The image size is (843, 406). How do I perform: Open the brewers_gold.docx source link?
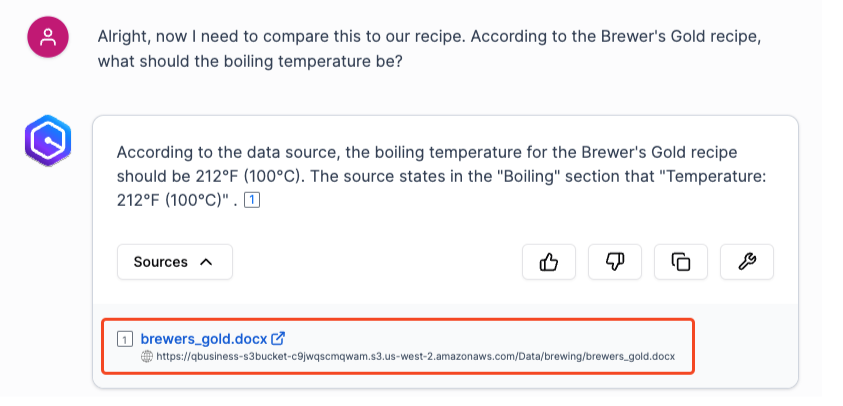tap(205, 338)
